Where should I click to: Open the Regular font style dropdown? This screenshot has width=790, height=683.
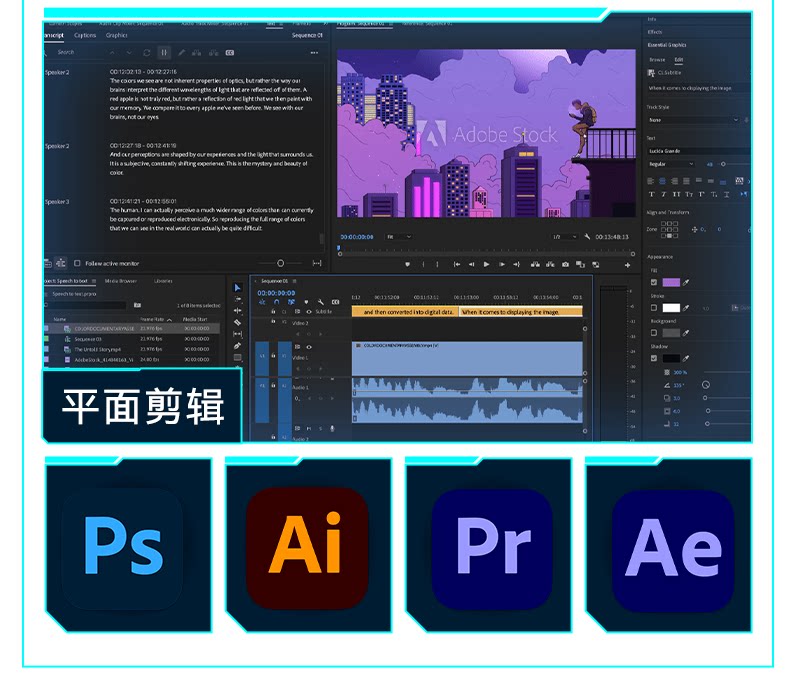click(672, 164)
